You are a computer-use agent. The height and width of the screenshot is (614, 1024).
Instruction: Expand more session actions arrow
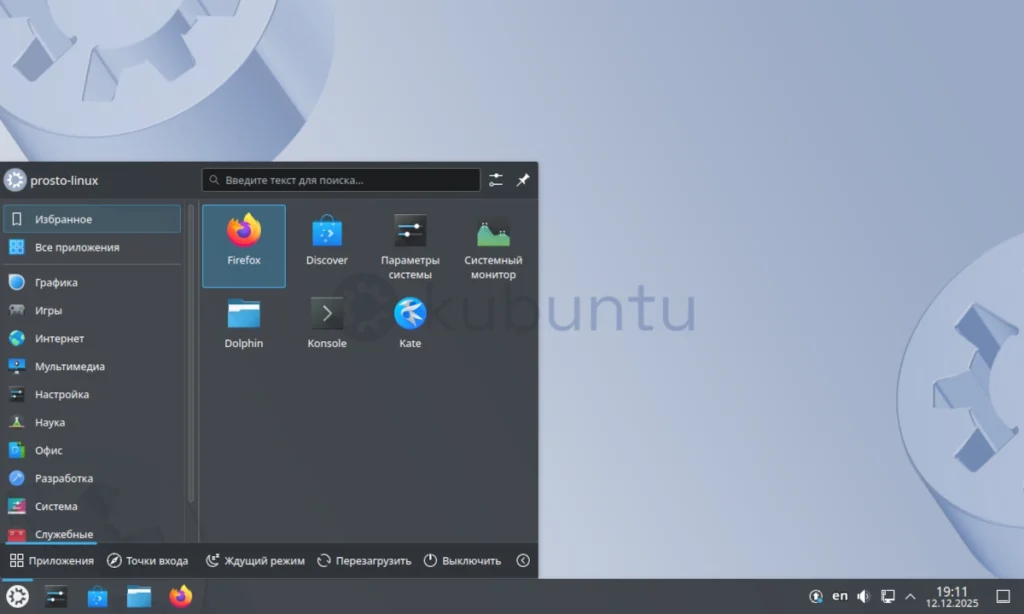pyautogui.click(x=523, y=560)
